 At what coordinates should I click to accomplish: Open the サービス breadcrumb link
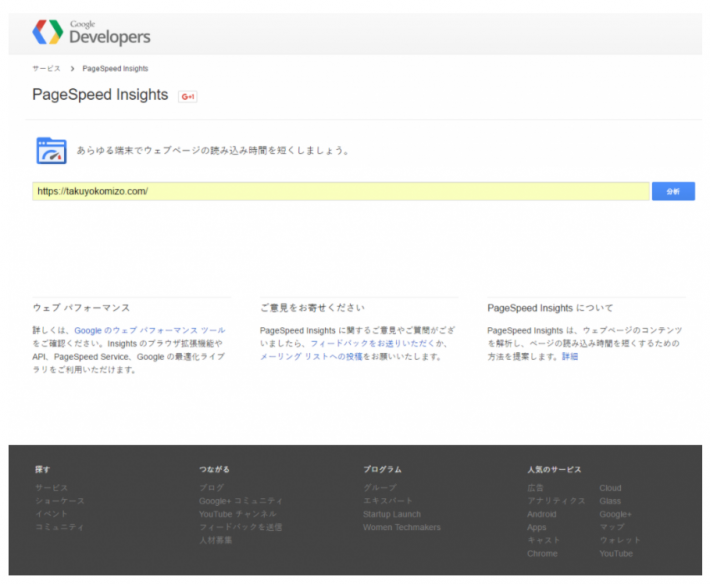tap(47, 68)
